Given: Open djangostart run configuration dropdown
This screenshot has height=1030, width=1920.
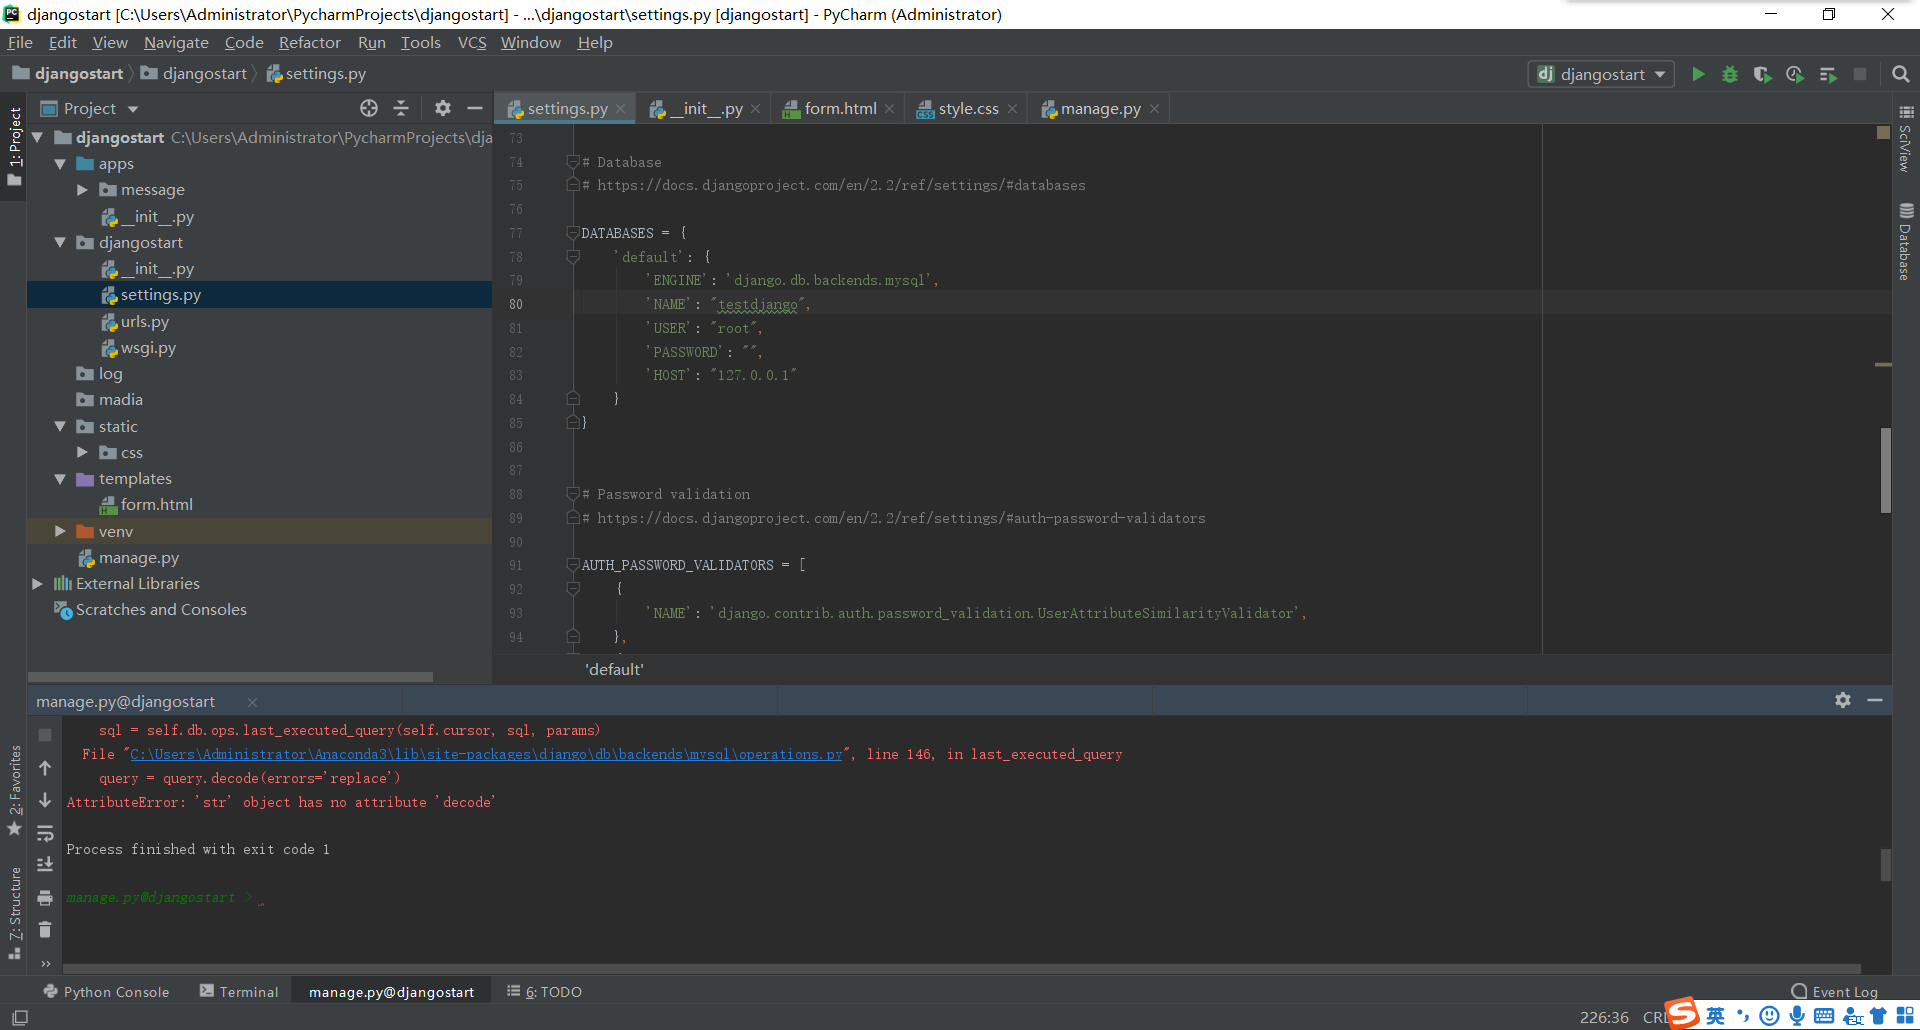Looking at the screenshot, I should pyautogui.click(x=1601, y=75).
